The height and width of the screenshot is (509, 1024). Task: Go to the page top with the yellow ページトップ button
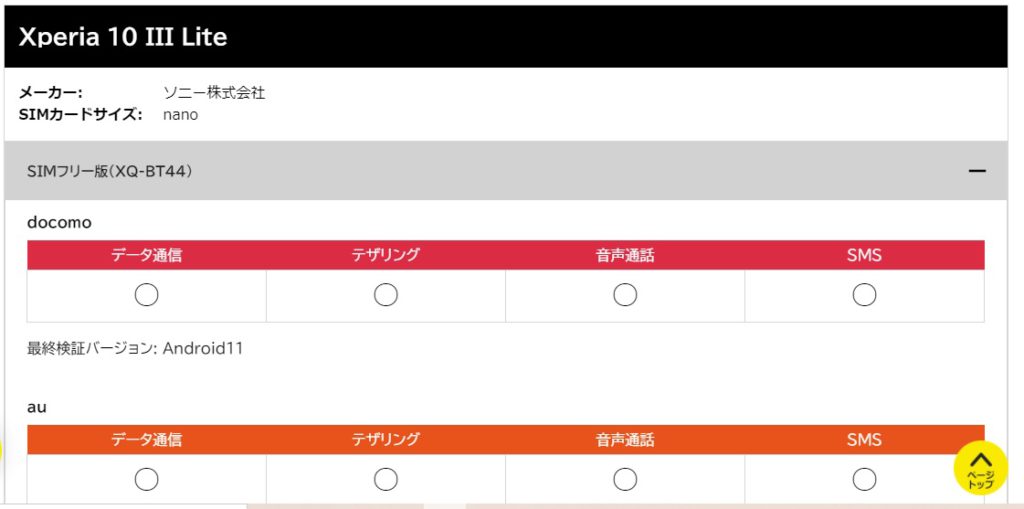(980, 468)
